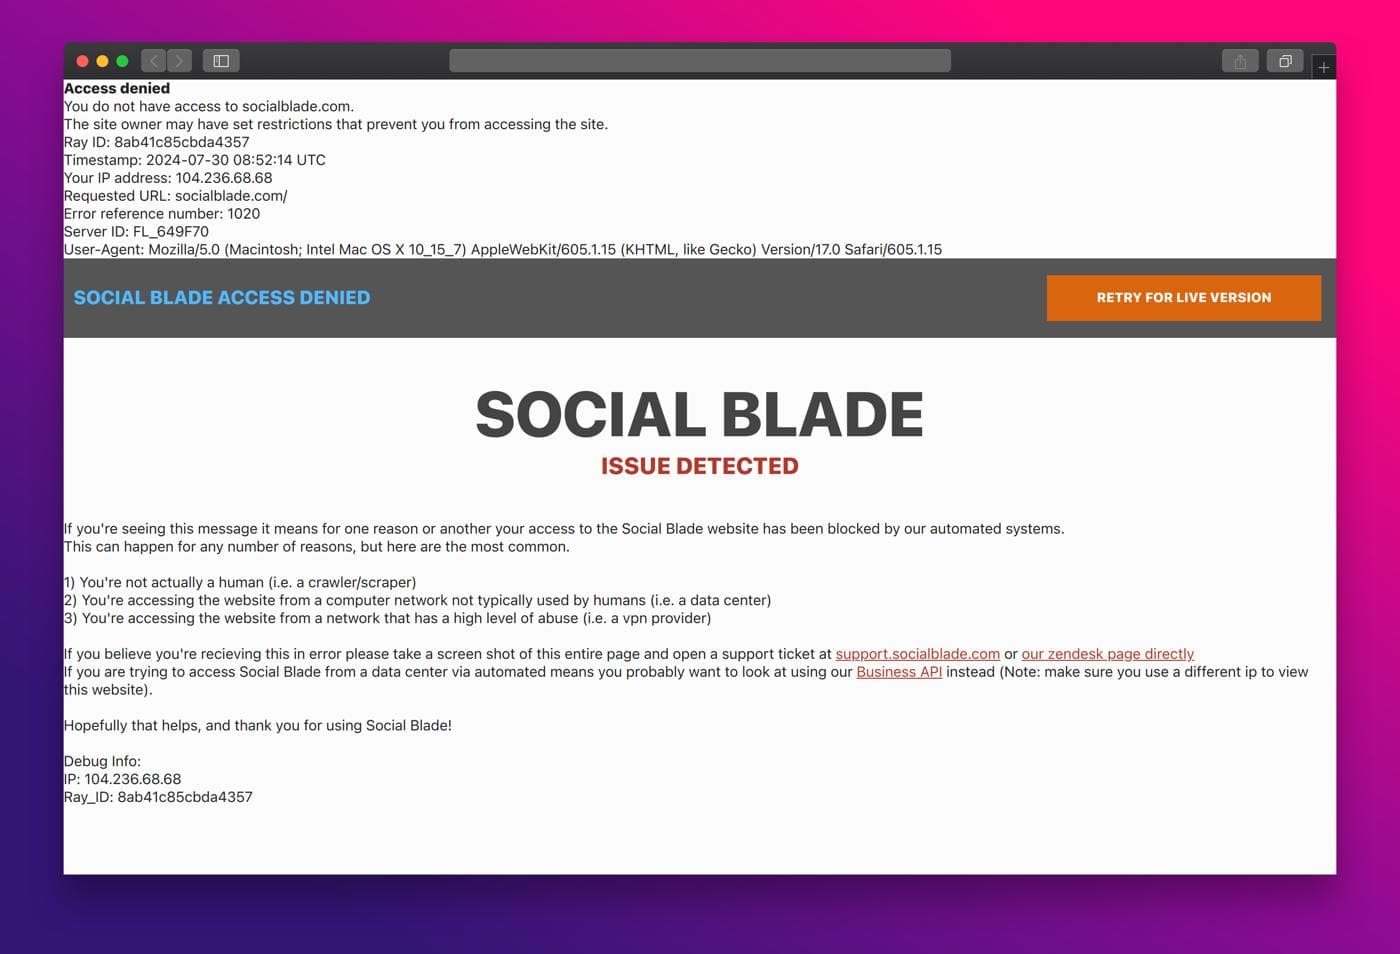Click the yellow minimize traffic light
1400x954 pixels.
coord(101,60)
